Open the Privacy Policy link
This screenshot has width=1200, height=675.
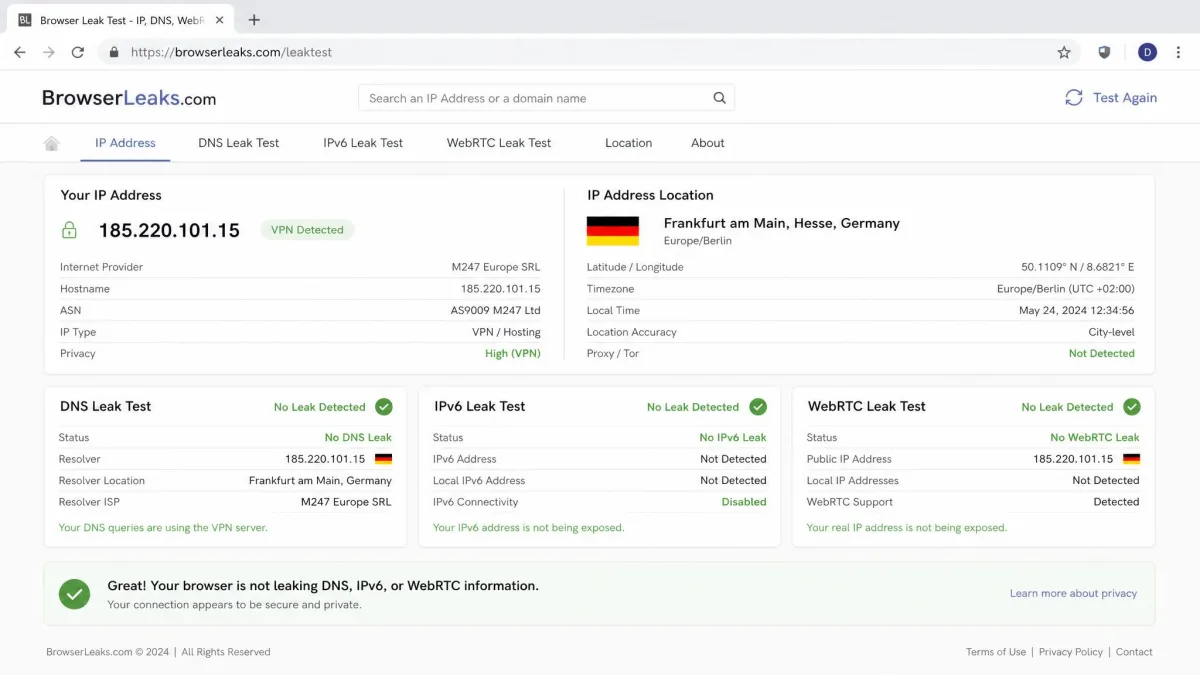[x=1071, y=652]
